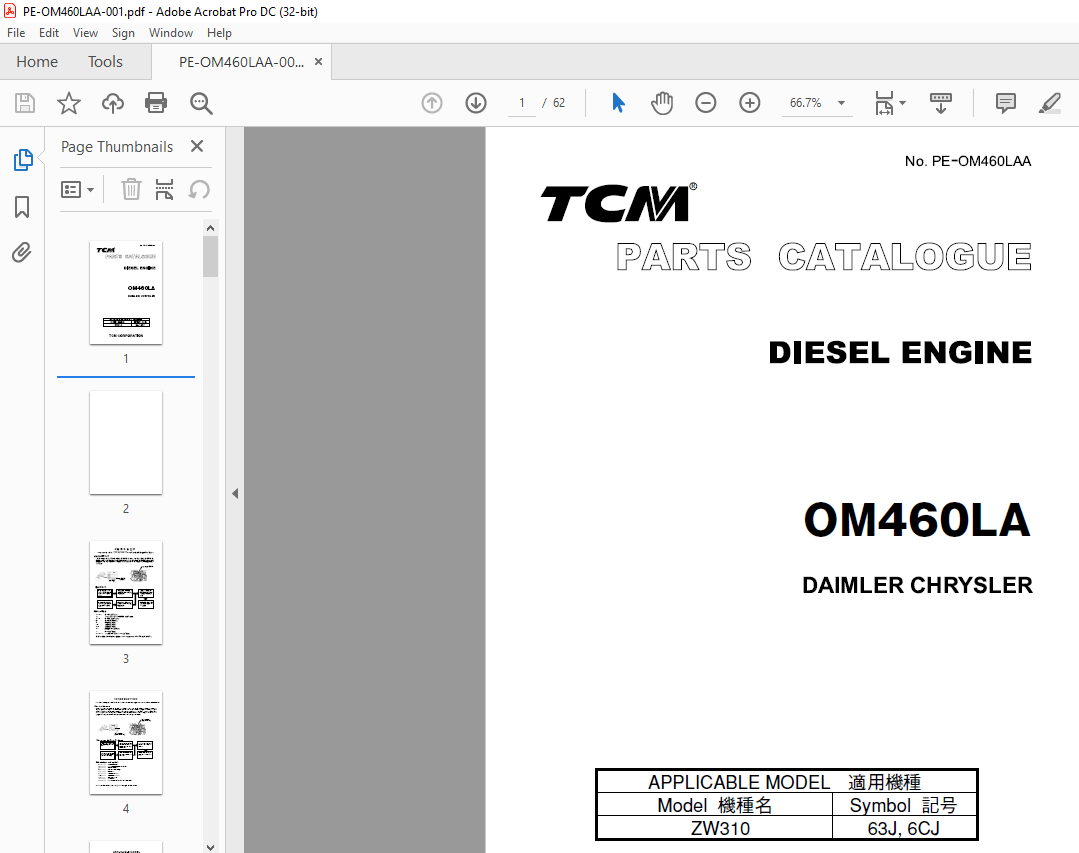Click thumbnail panel scroll up arrow
The width and height of the screenshot is (1079, 853).
click(x=211, y=228)
